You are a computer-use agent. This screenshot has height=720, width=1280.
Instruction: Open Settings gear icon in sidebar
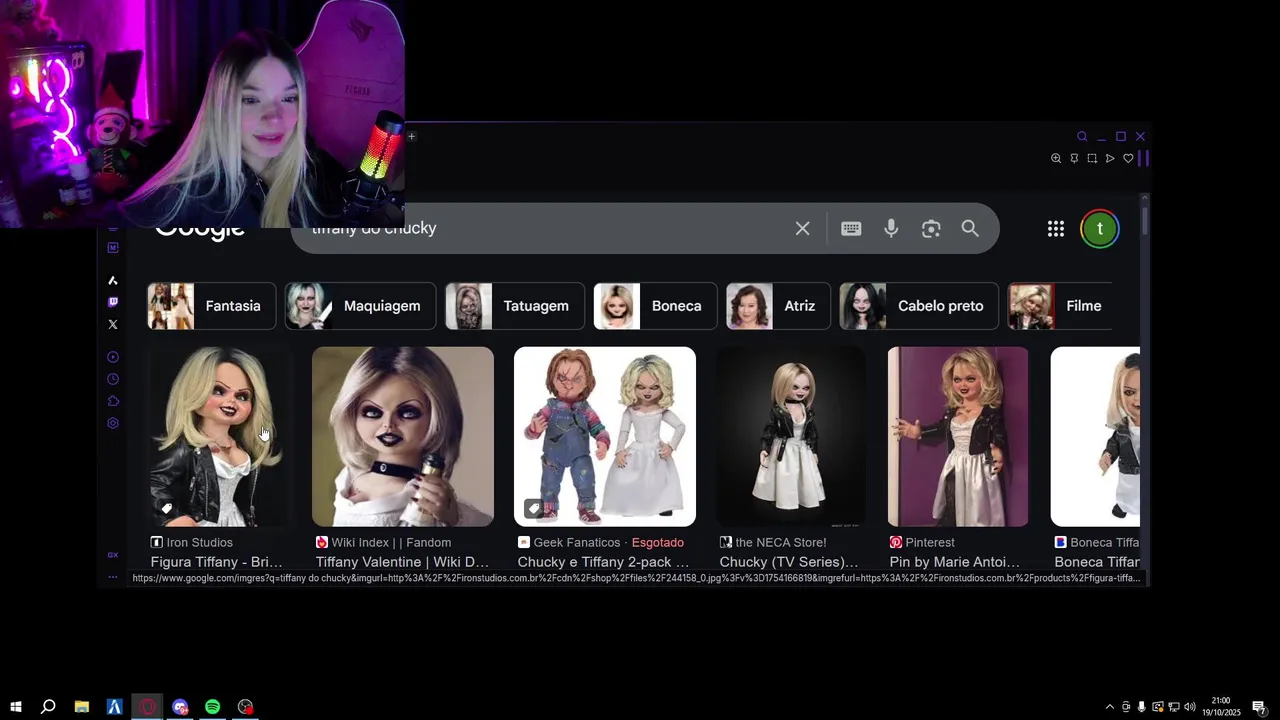[113, 423]
